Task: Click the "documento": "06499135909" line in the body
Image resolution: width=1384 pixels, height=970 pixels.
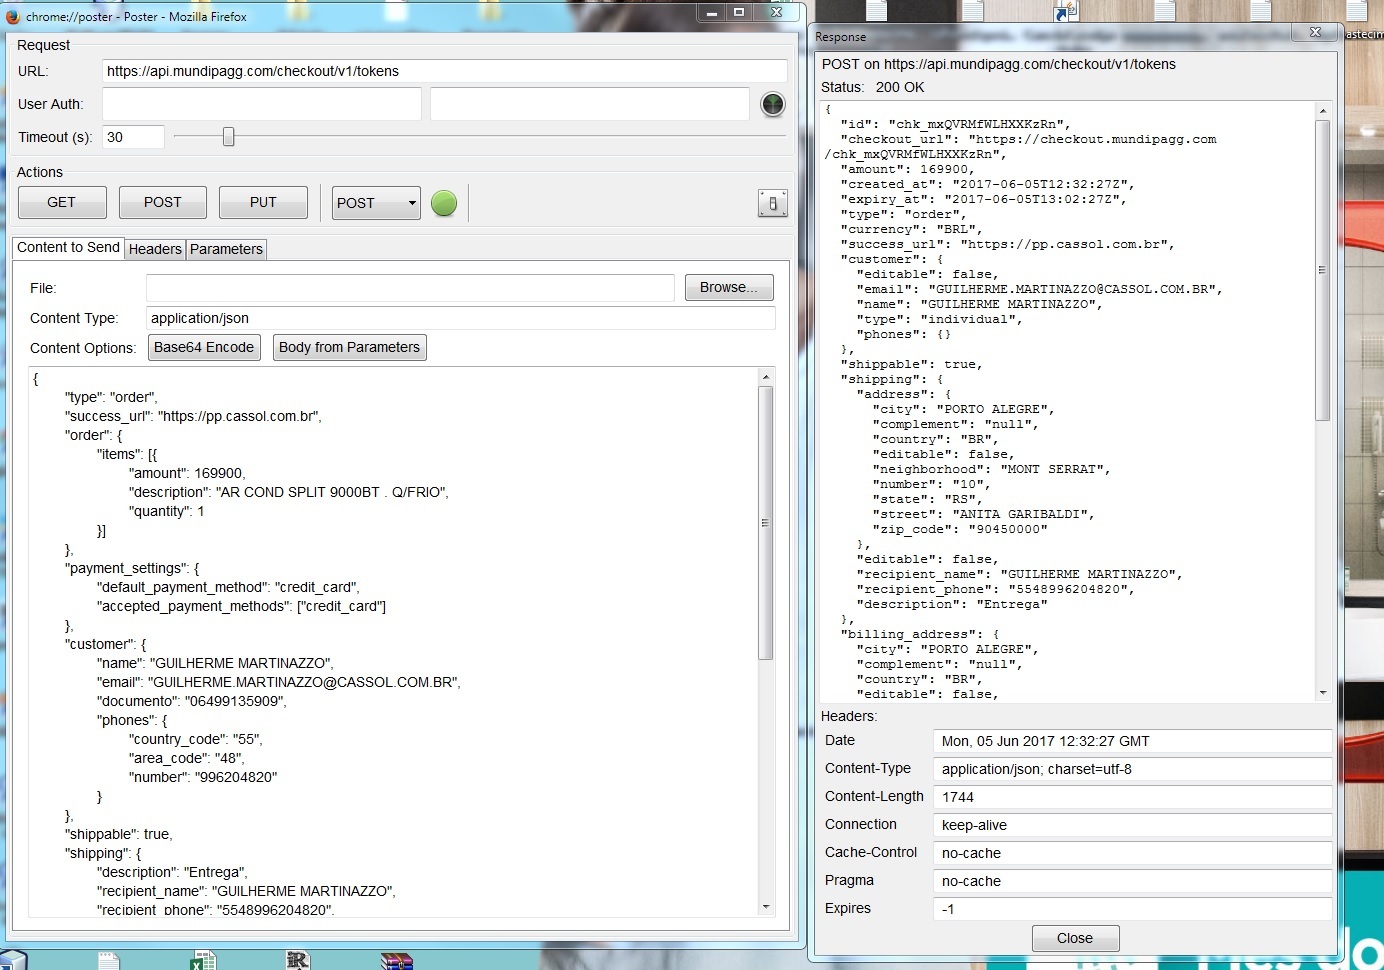Action: coord(192,701)
